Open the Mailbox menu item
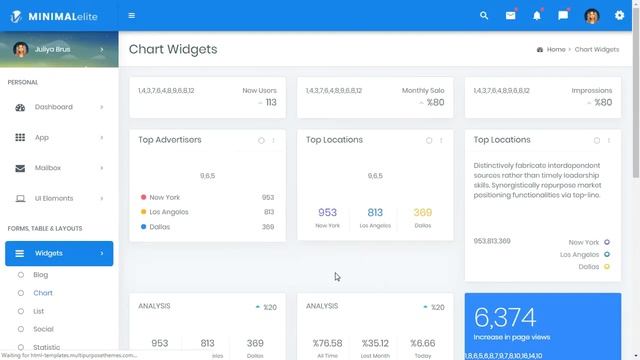 (x=59, y=168)
